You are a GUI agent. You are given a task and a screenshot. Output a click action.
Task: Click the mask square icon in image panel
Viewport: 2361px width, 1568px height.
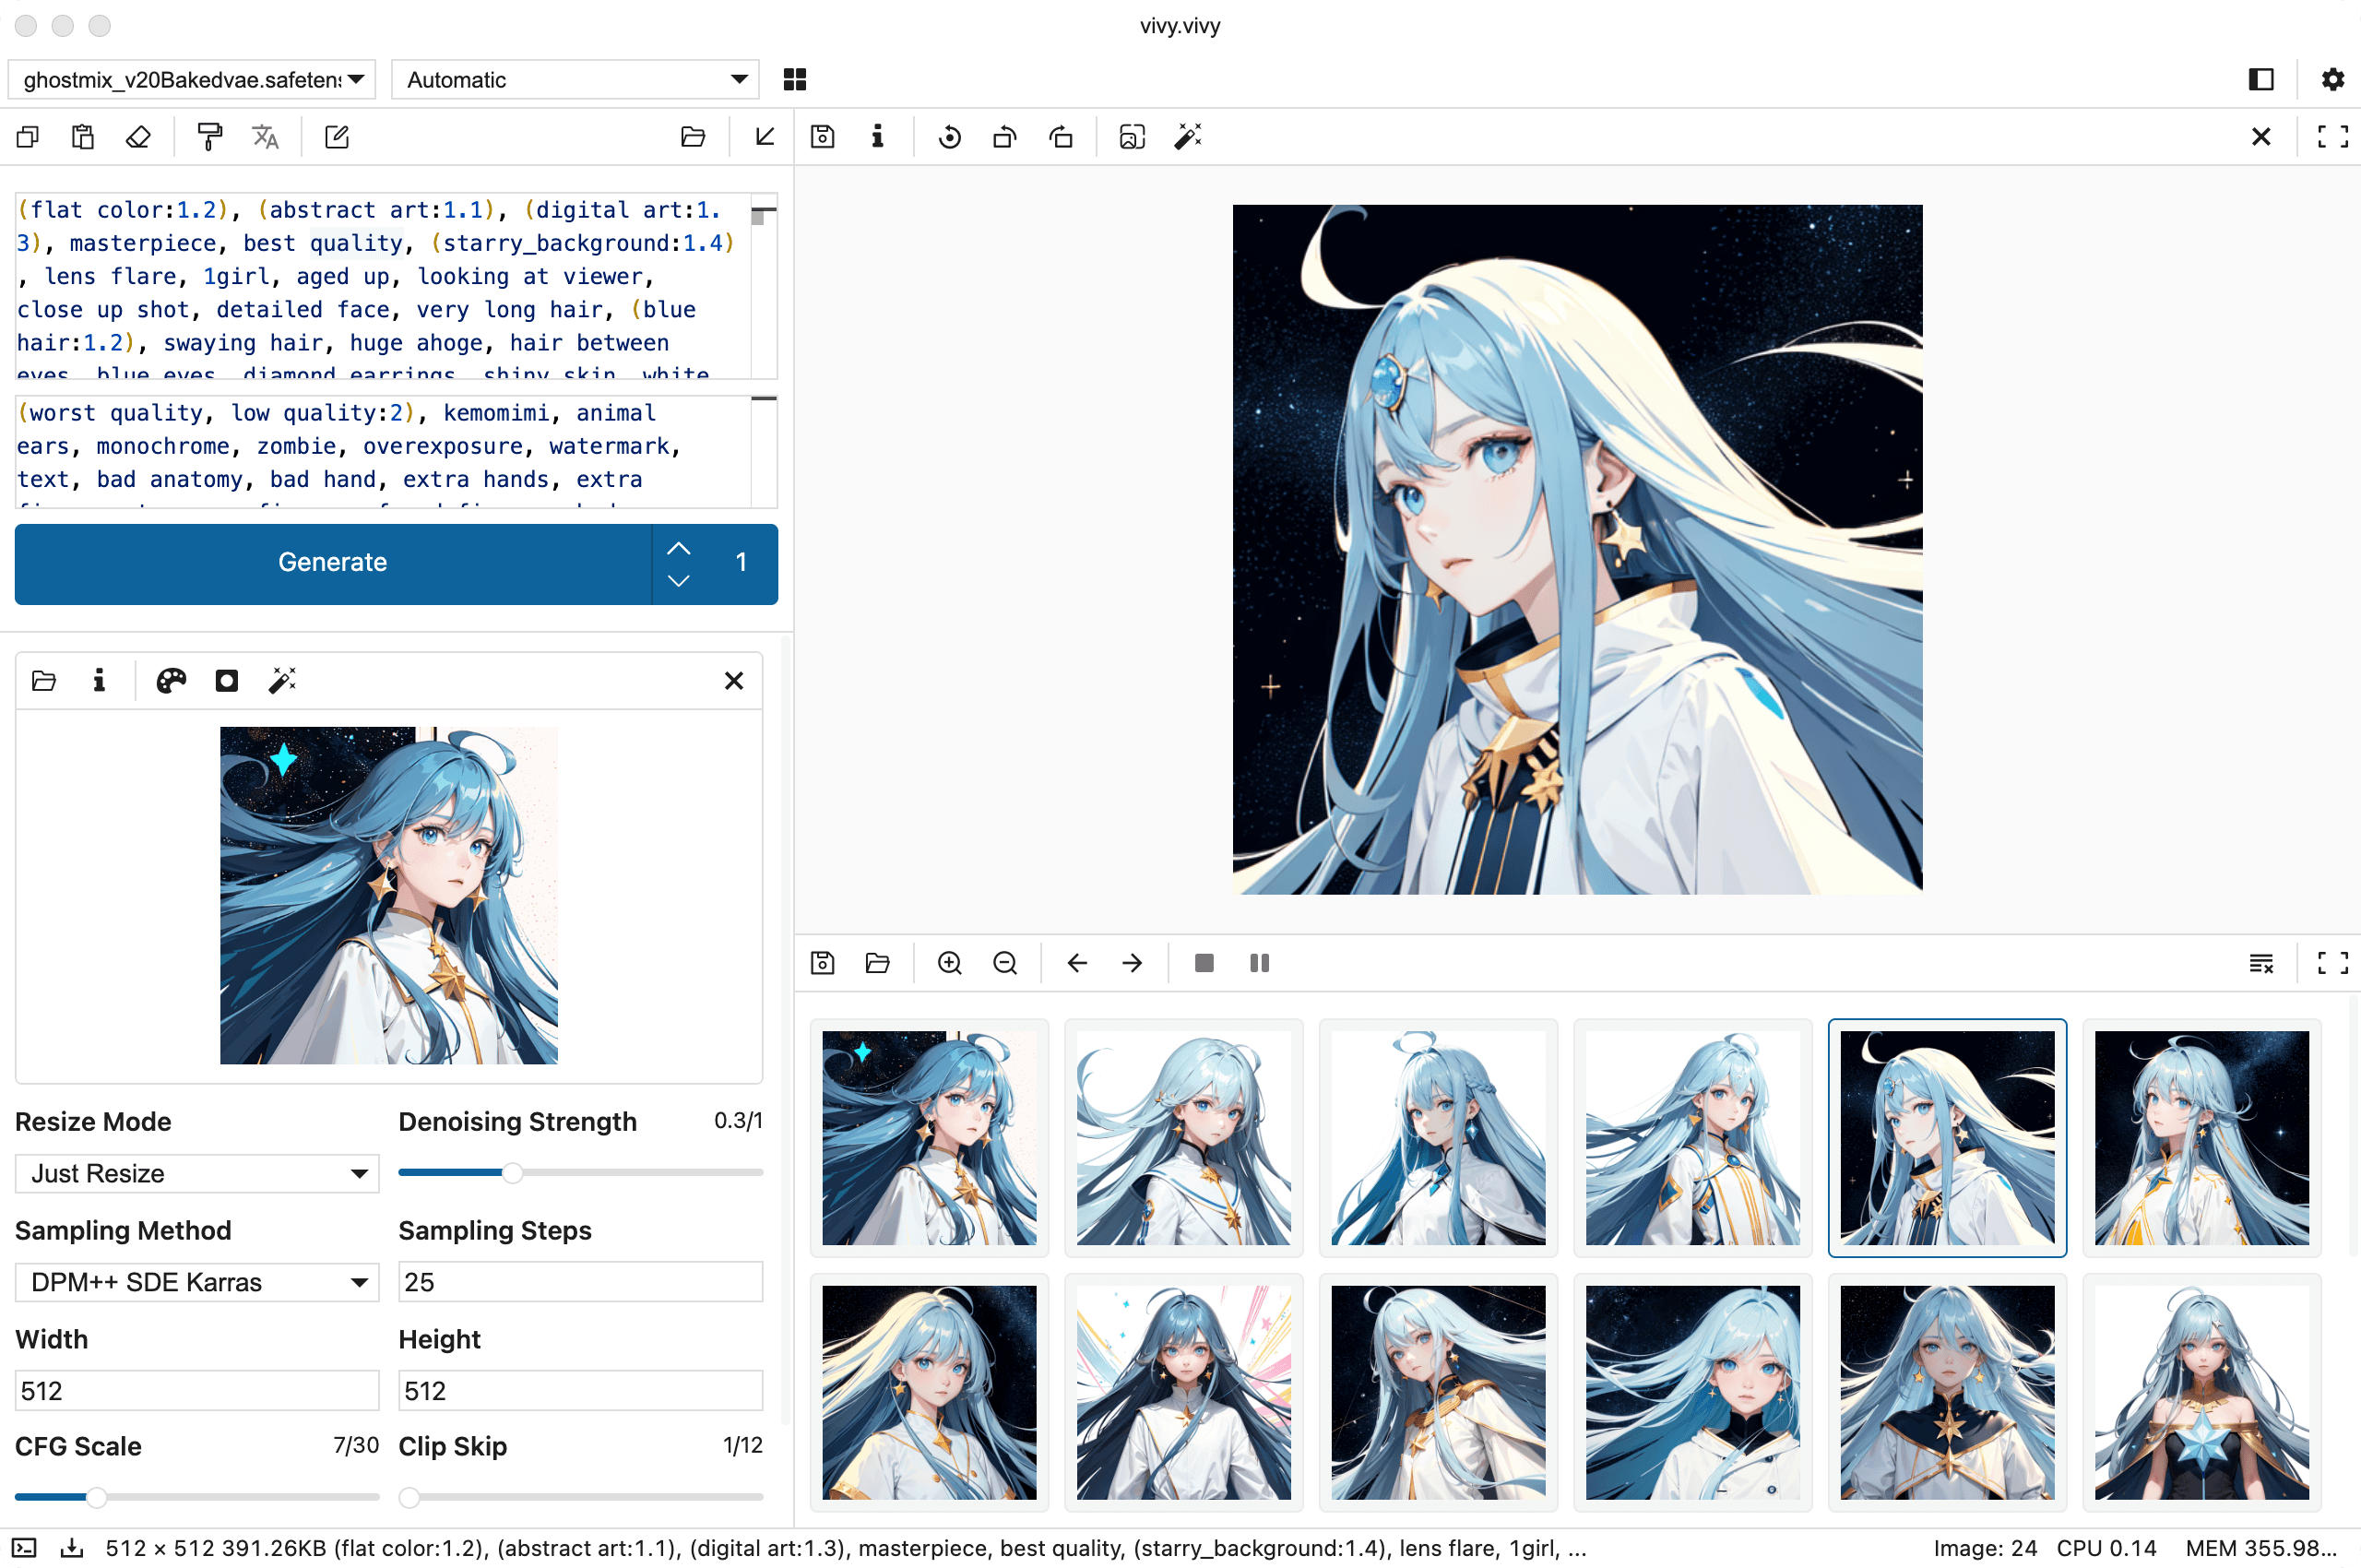227,681
